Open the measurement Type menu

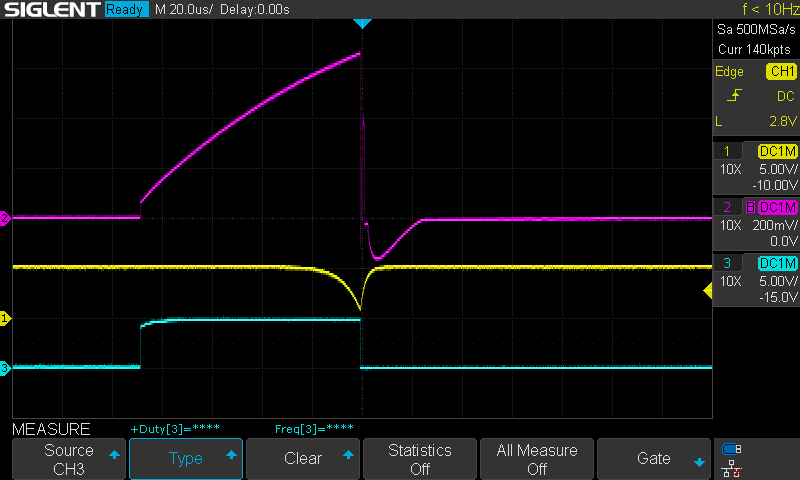[186, 459]
